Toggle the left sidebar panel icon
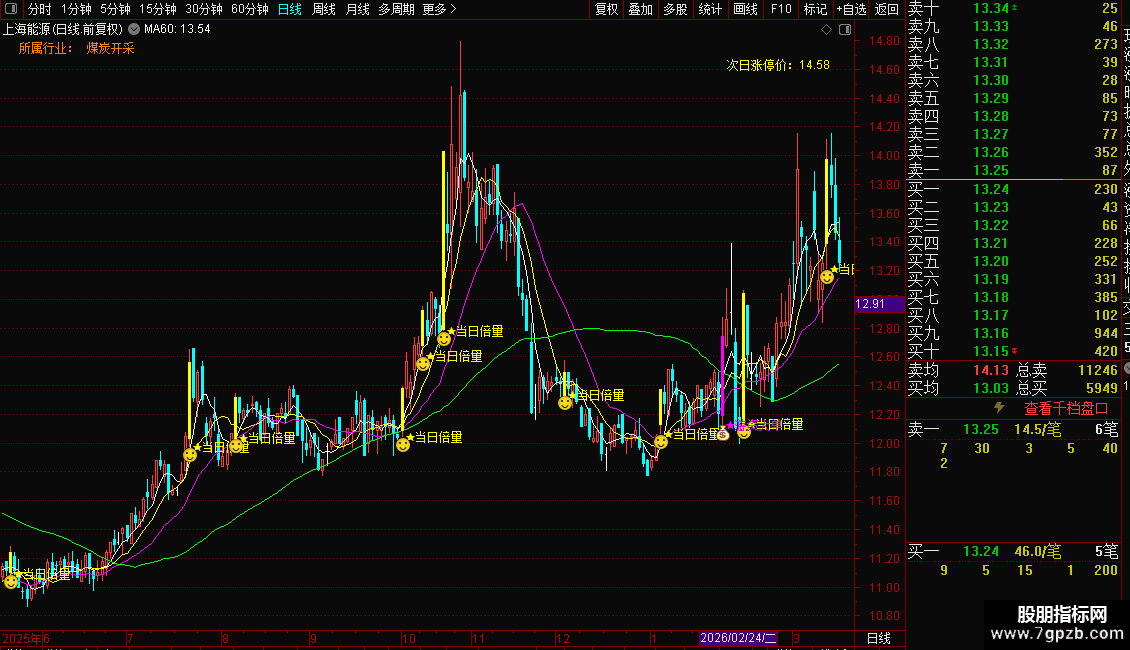Viewport: 1130px width, 650px height. tap(11, 9)
